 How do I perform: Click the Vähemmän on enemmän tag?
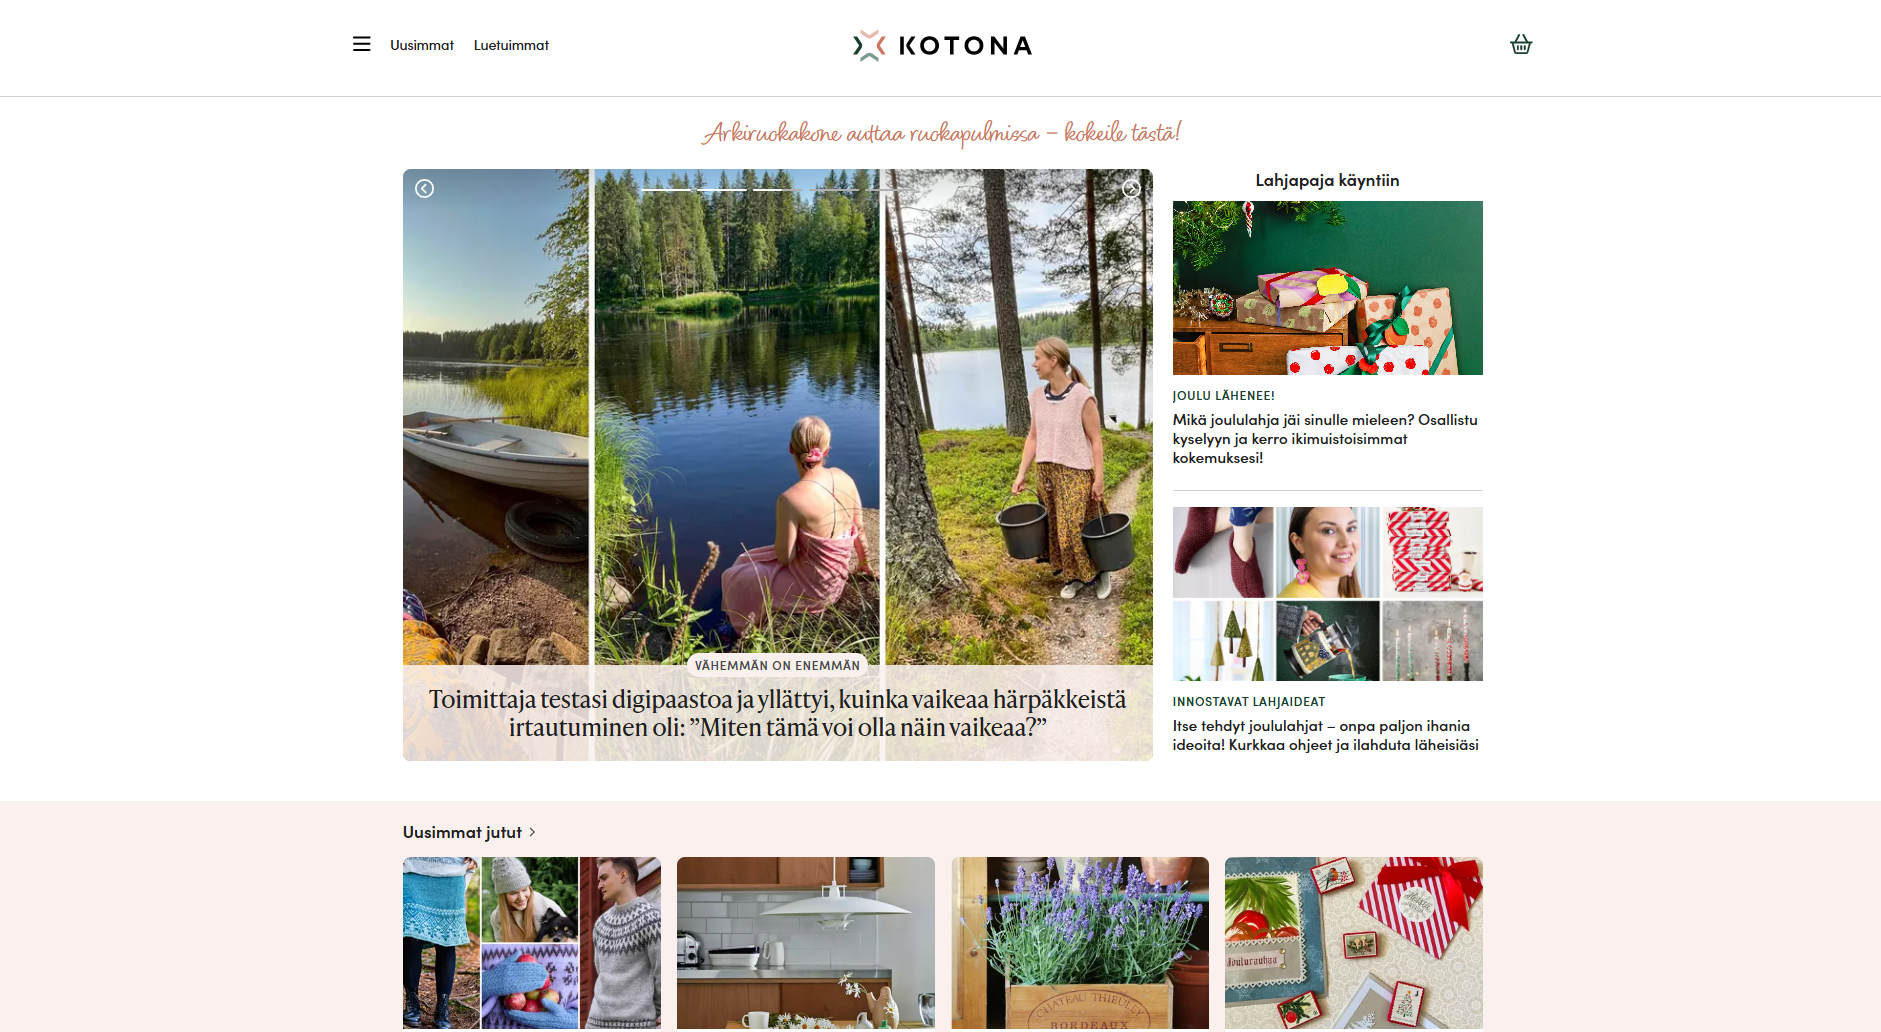click(x=777, y=665)
